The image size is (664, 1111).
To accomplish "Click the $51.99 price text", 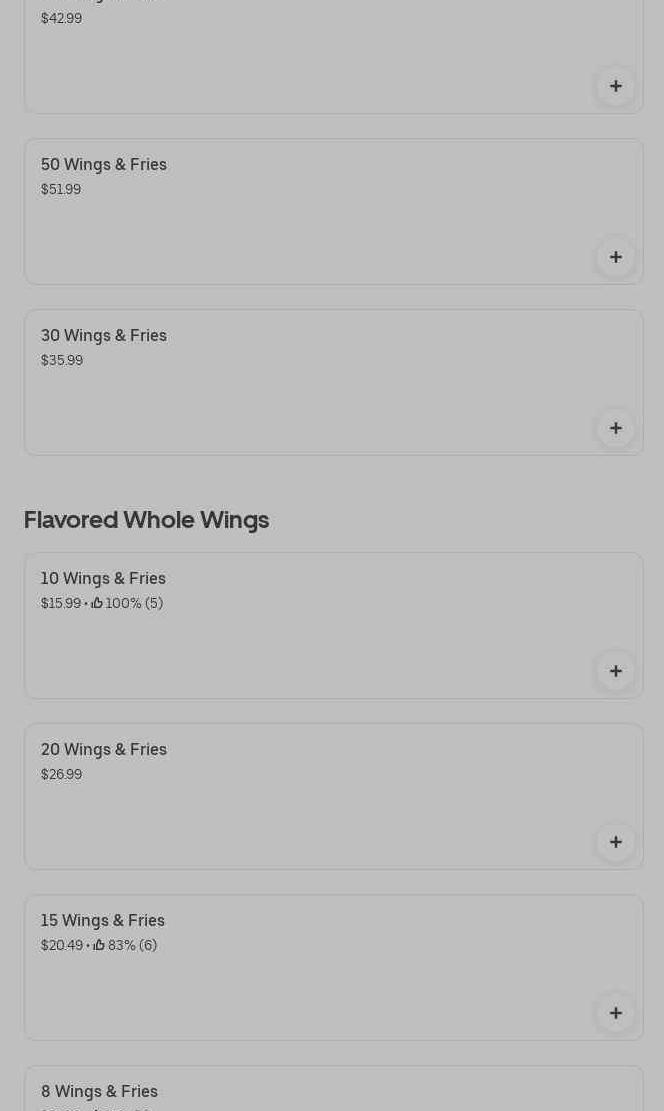I will tap(61, 189).
